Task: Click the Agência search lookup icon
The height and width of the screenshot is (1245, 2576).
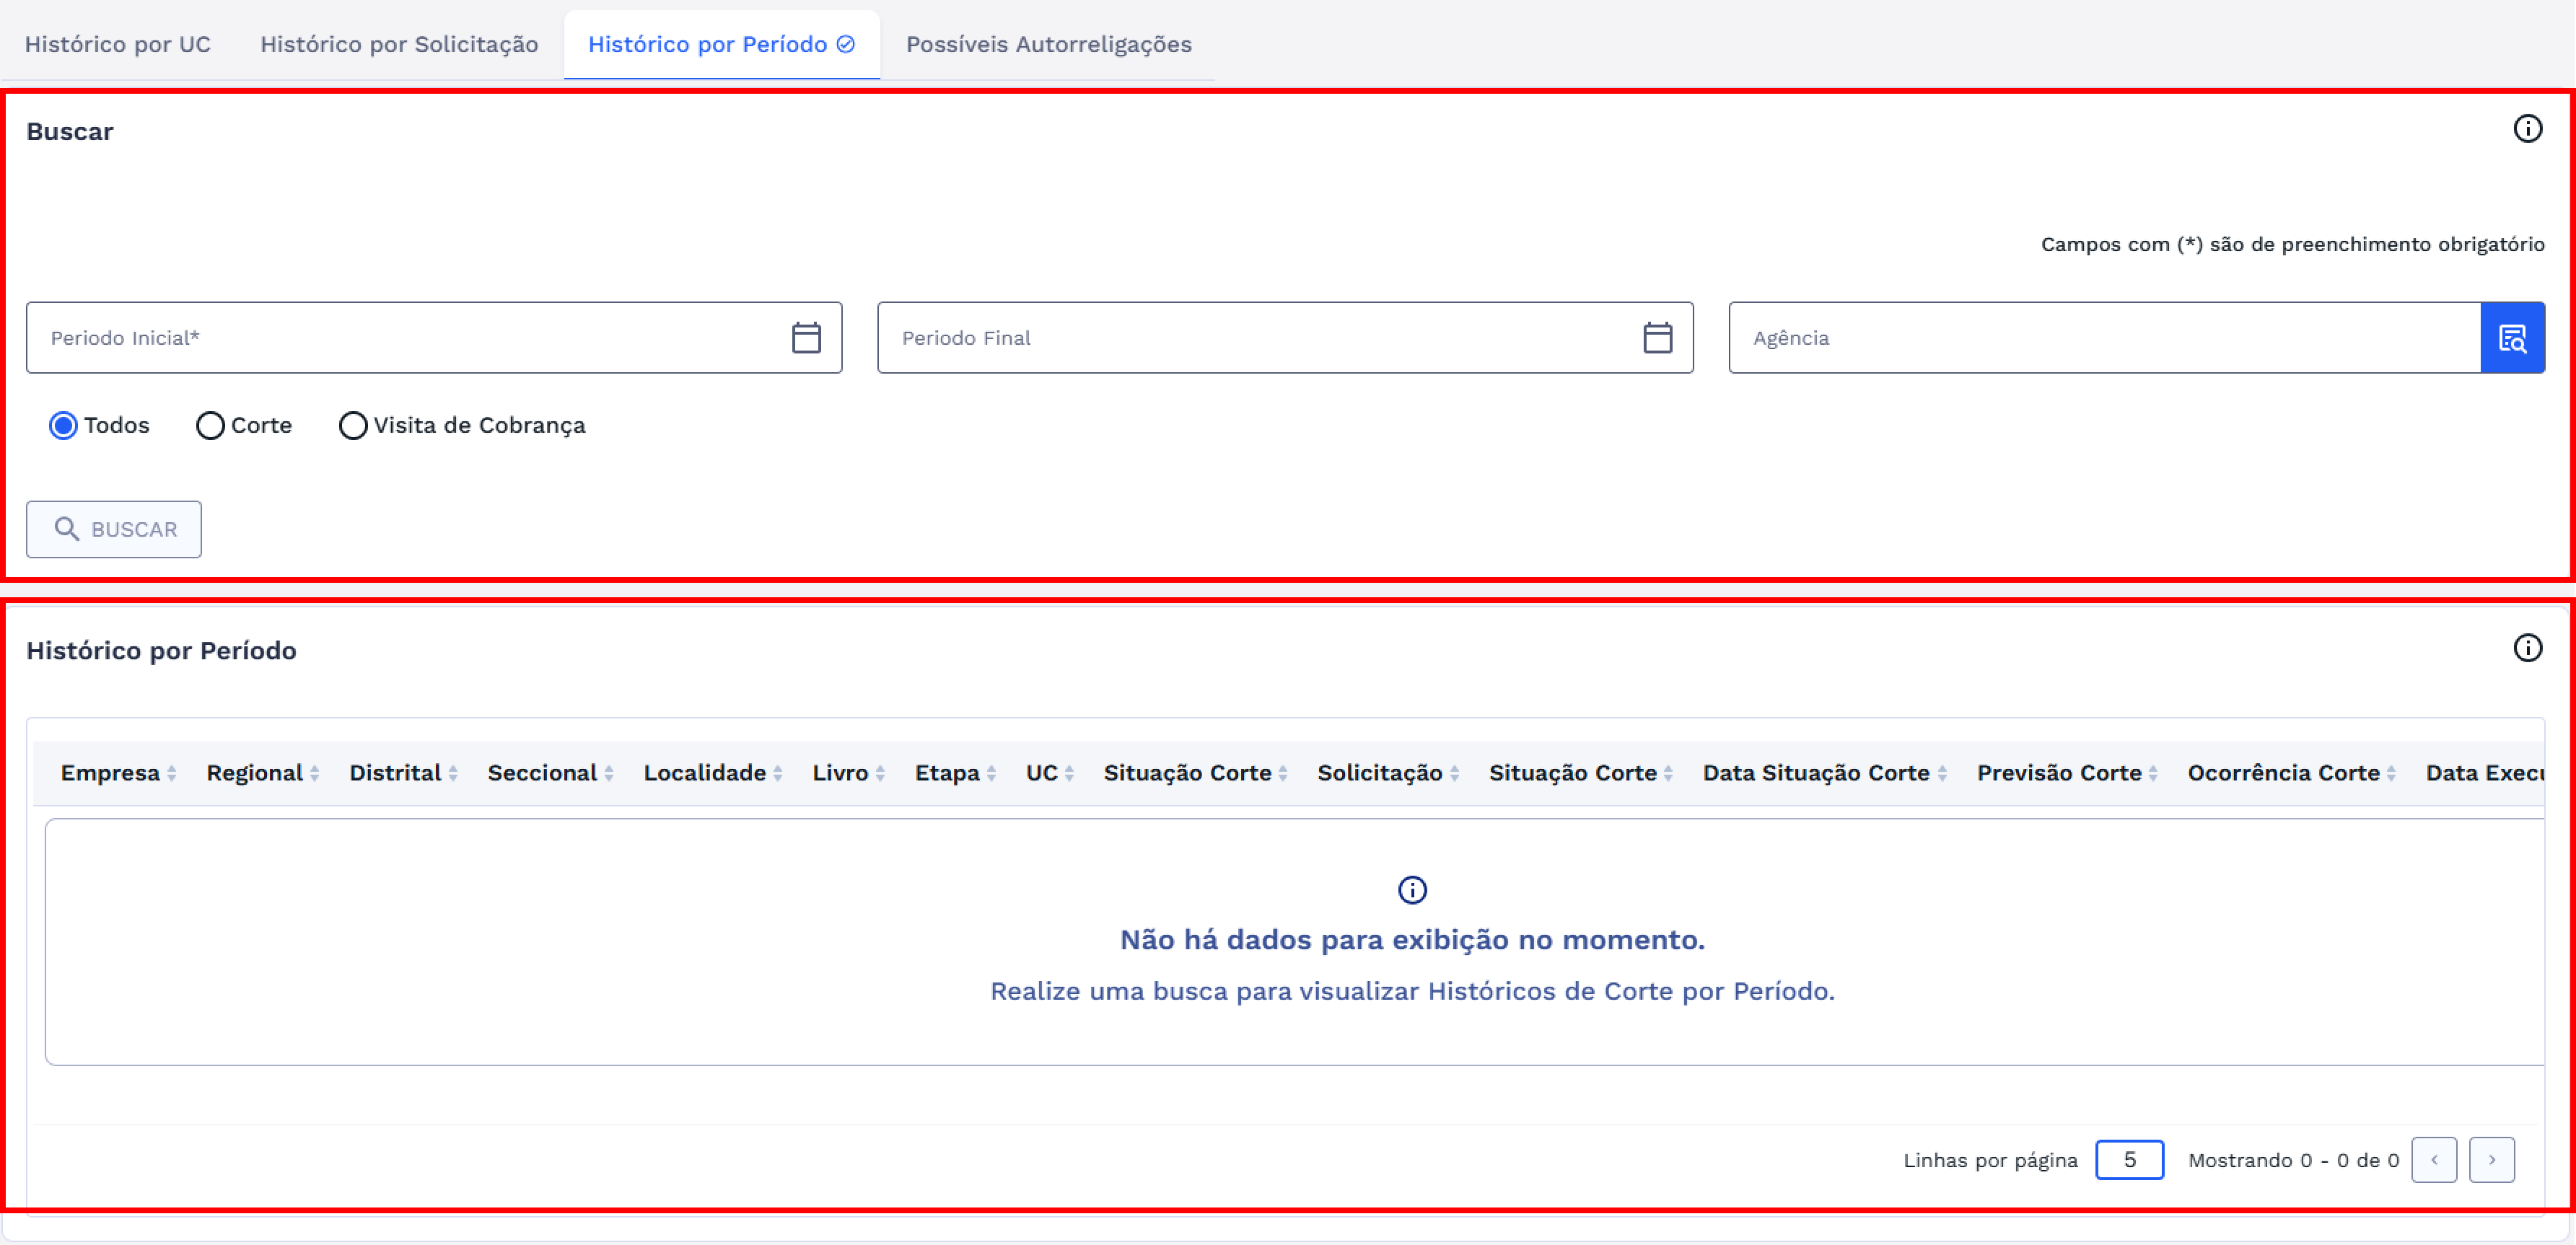Action: click(2512, 338)
